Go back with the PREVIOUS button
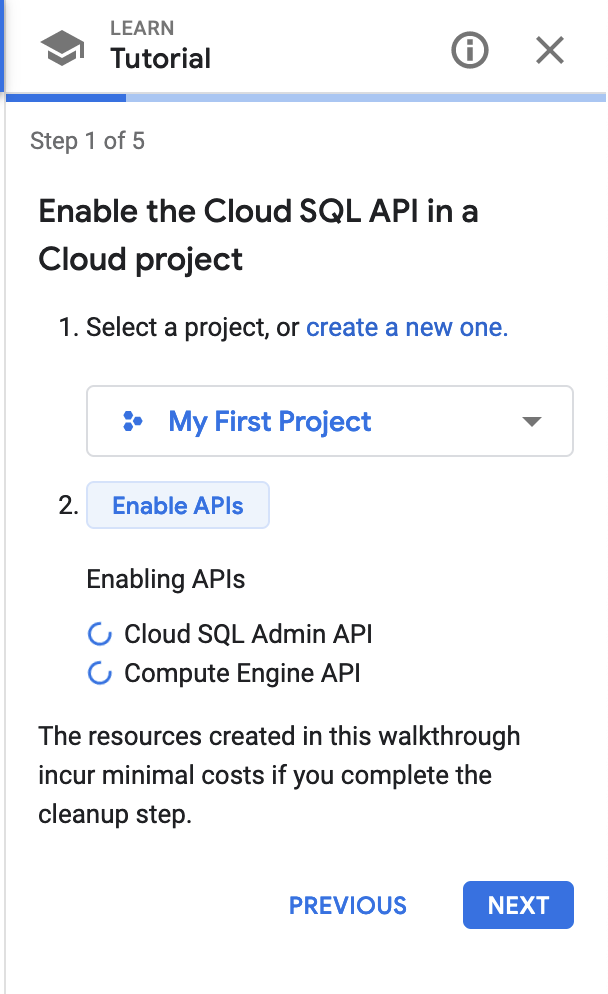 [348, 906]
